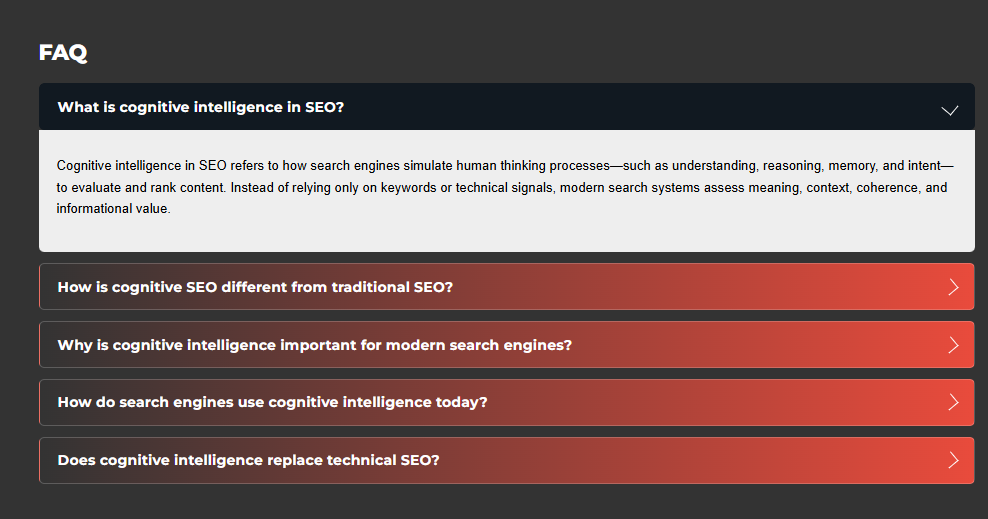Click the words "informational value." in the answer
Image resolution: width=988 pixels, height=519 pixels.
click(114, 209)
